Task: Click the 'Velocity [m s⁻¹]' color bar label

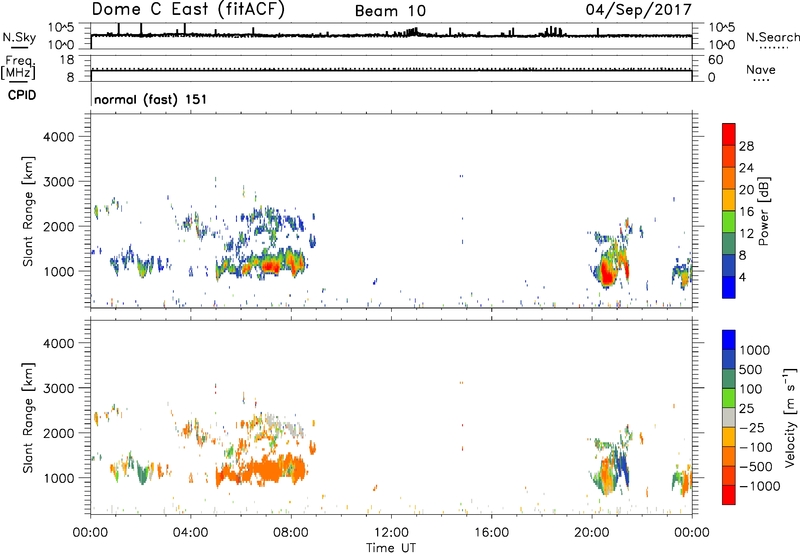Action: tap(790, 417)
